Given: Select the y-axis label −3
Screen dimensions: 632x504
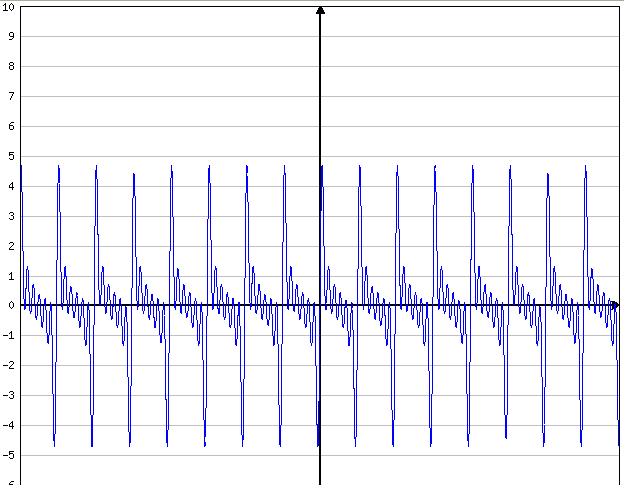Looking at the screenshot, I should click(8, 396).
